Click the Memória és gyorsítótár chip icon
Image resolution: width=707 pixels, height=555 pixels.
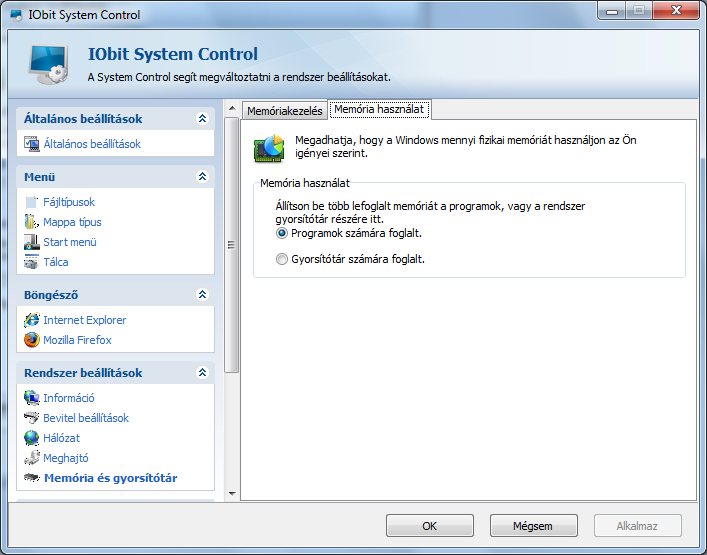pos(32,477)
